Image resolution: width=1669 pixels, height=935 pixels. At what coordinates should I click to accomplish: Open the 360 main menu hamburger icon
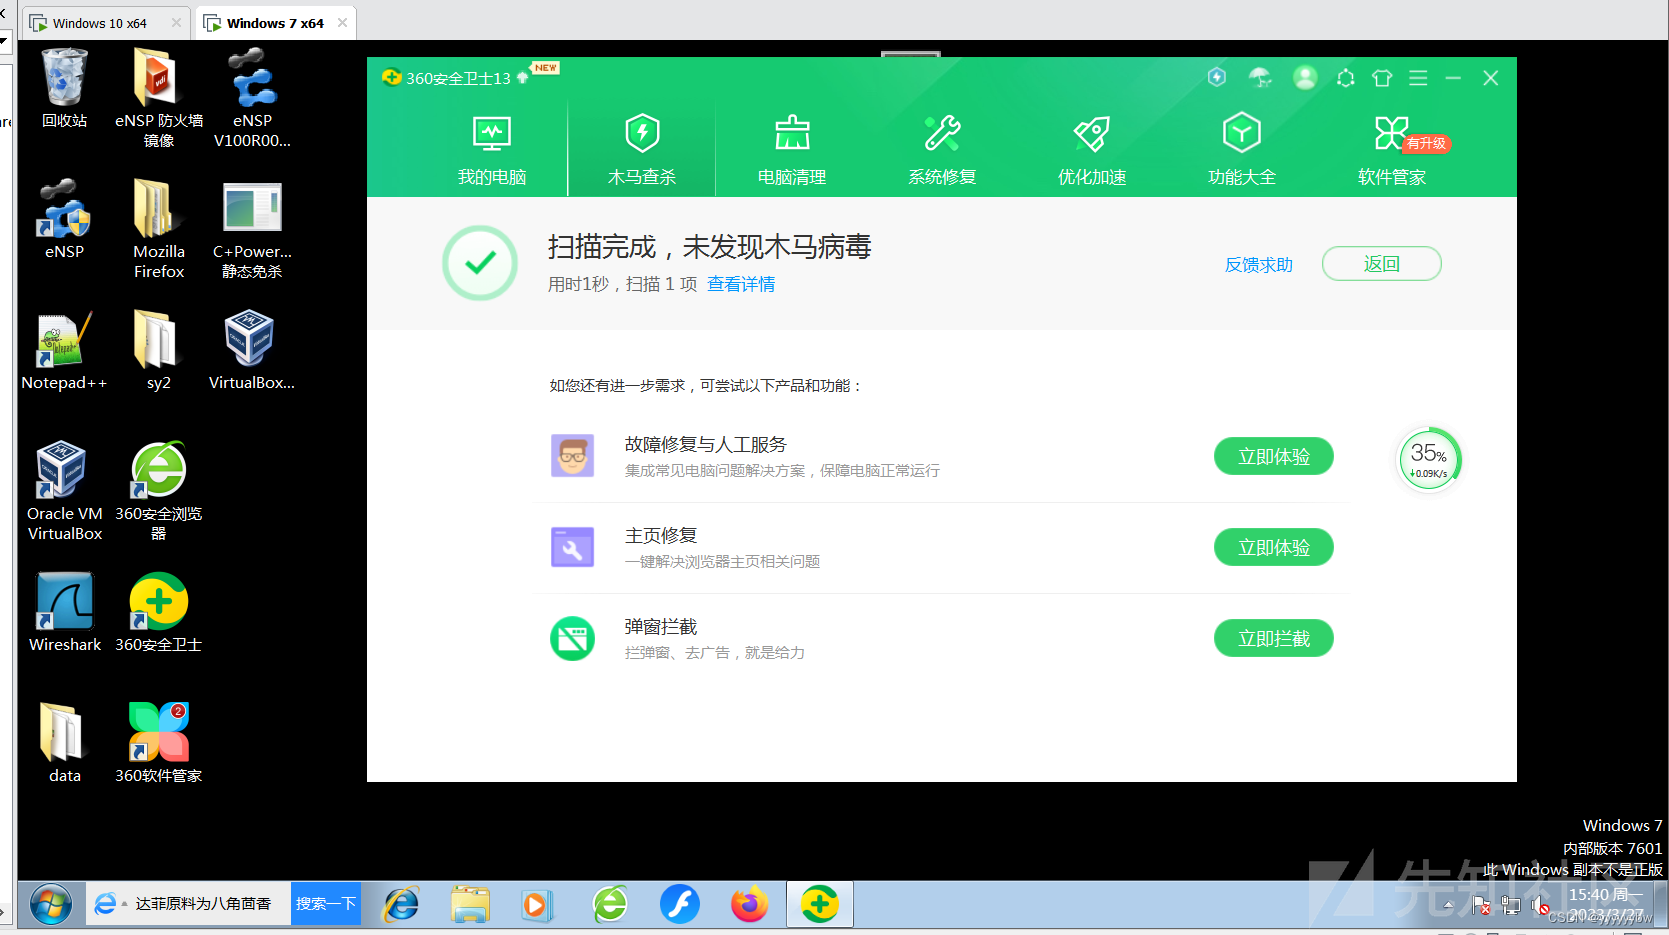click(1418, 78)
